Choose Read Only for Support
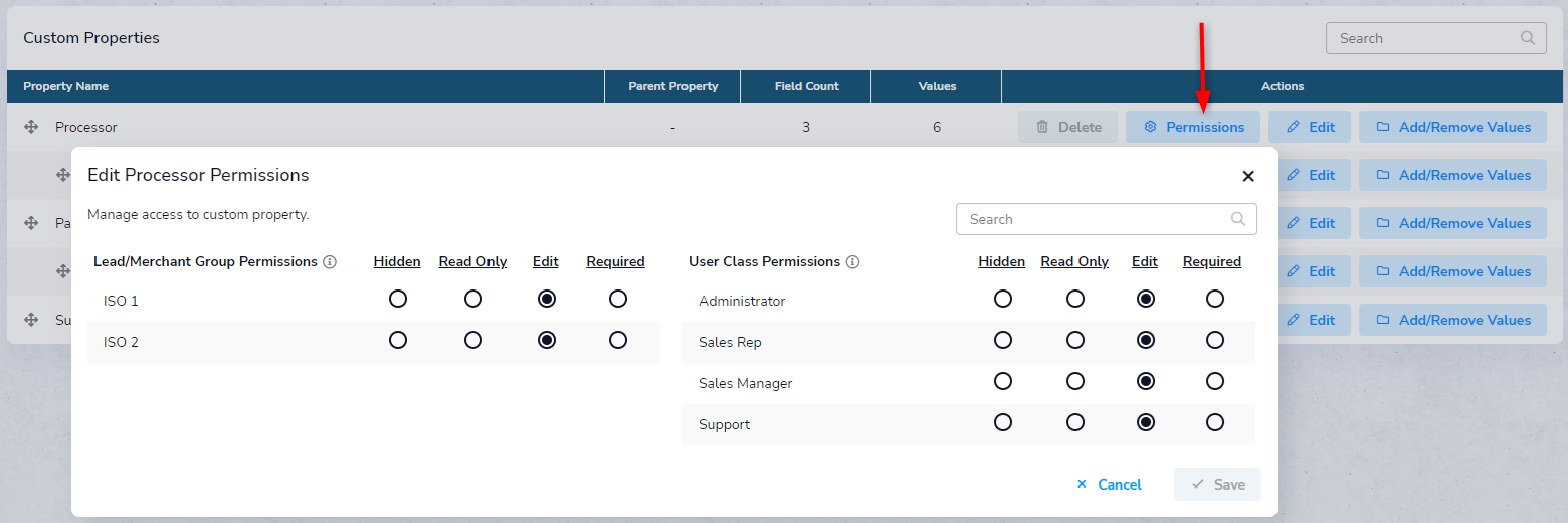 1075,422
